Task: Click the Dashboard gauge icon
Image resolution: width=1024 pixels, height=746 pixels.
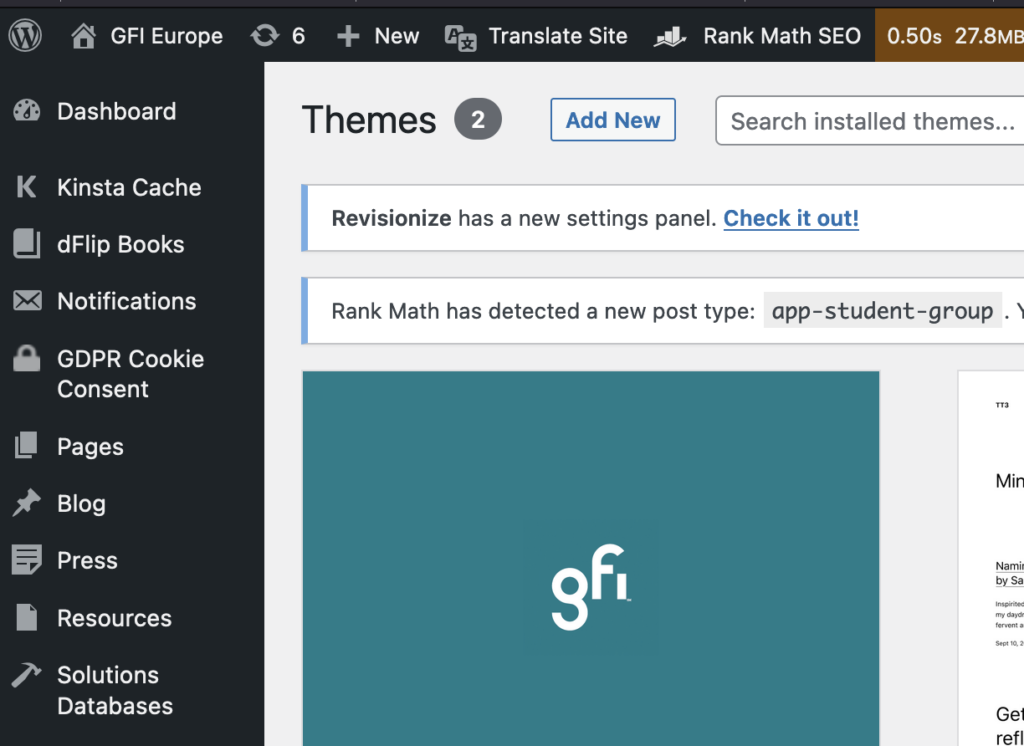Action: pyautogui.click(x=27, y=111)
